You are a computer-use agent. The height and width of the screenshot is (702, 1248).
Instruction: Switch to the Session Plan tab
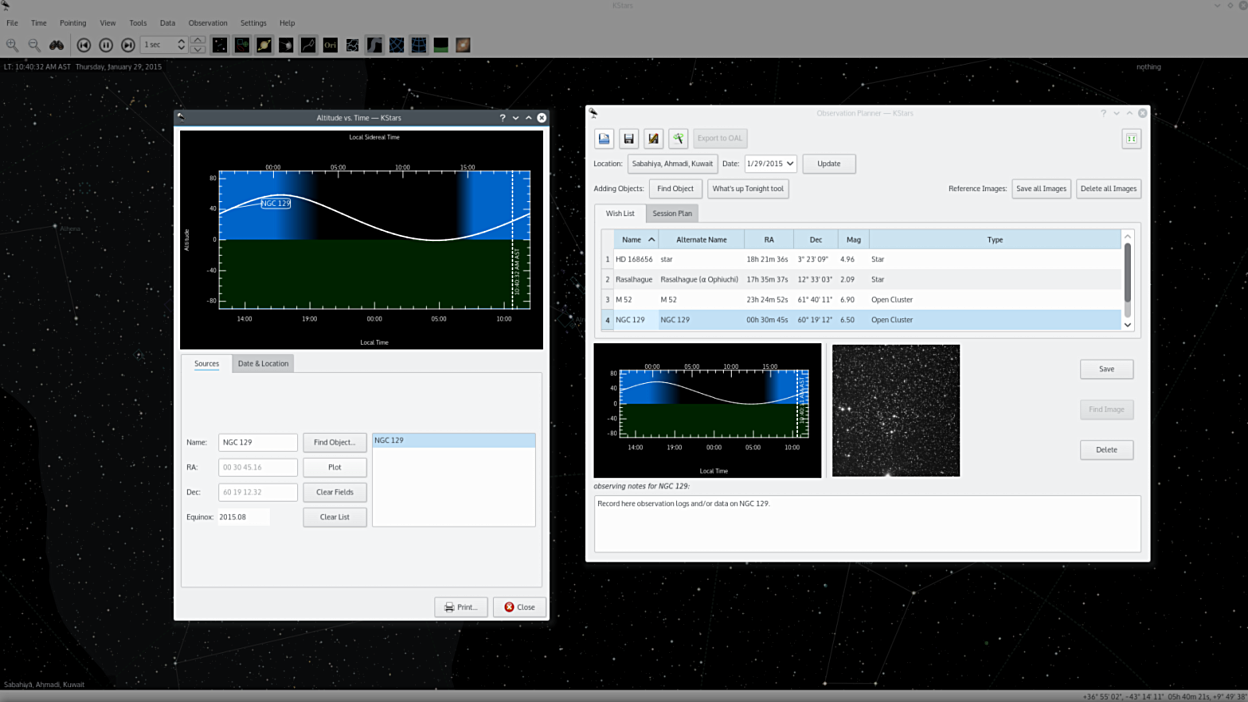[672, 213]
